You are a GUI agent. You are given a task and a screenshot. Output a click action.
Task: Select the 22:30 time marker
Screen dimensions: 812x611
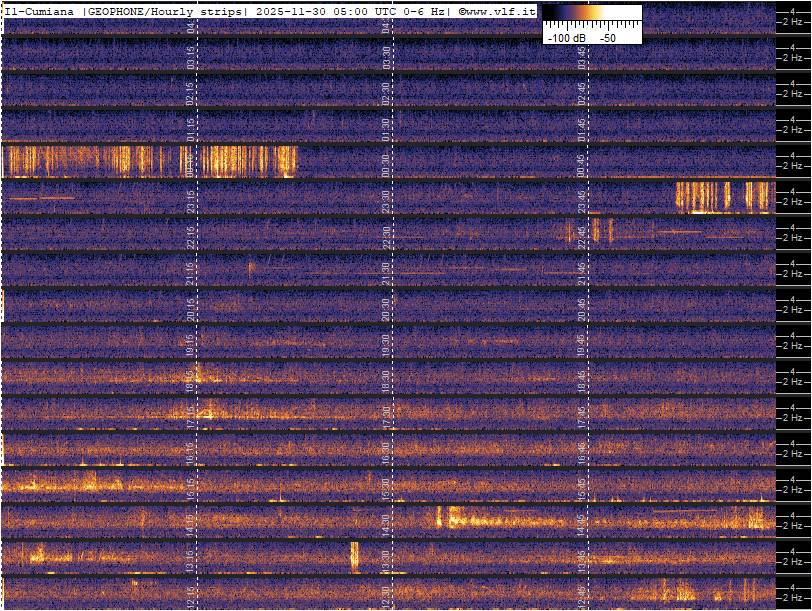click(386, 236)
